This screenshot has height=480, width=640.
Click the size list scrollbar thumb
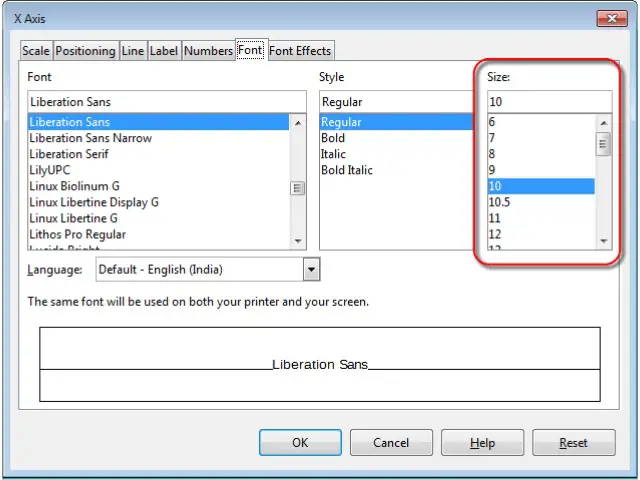pyautogui.click(x=604, y=144)
